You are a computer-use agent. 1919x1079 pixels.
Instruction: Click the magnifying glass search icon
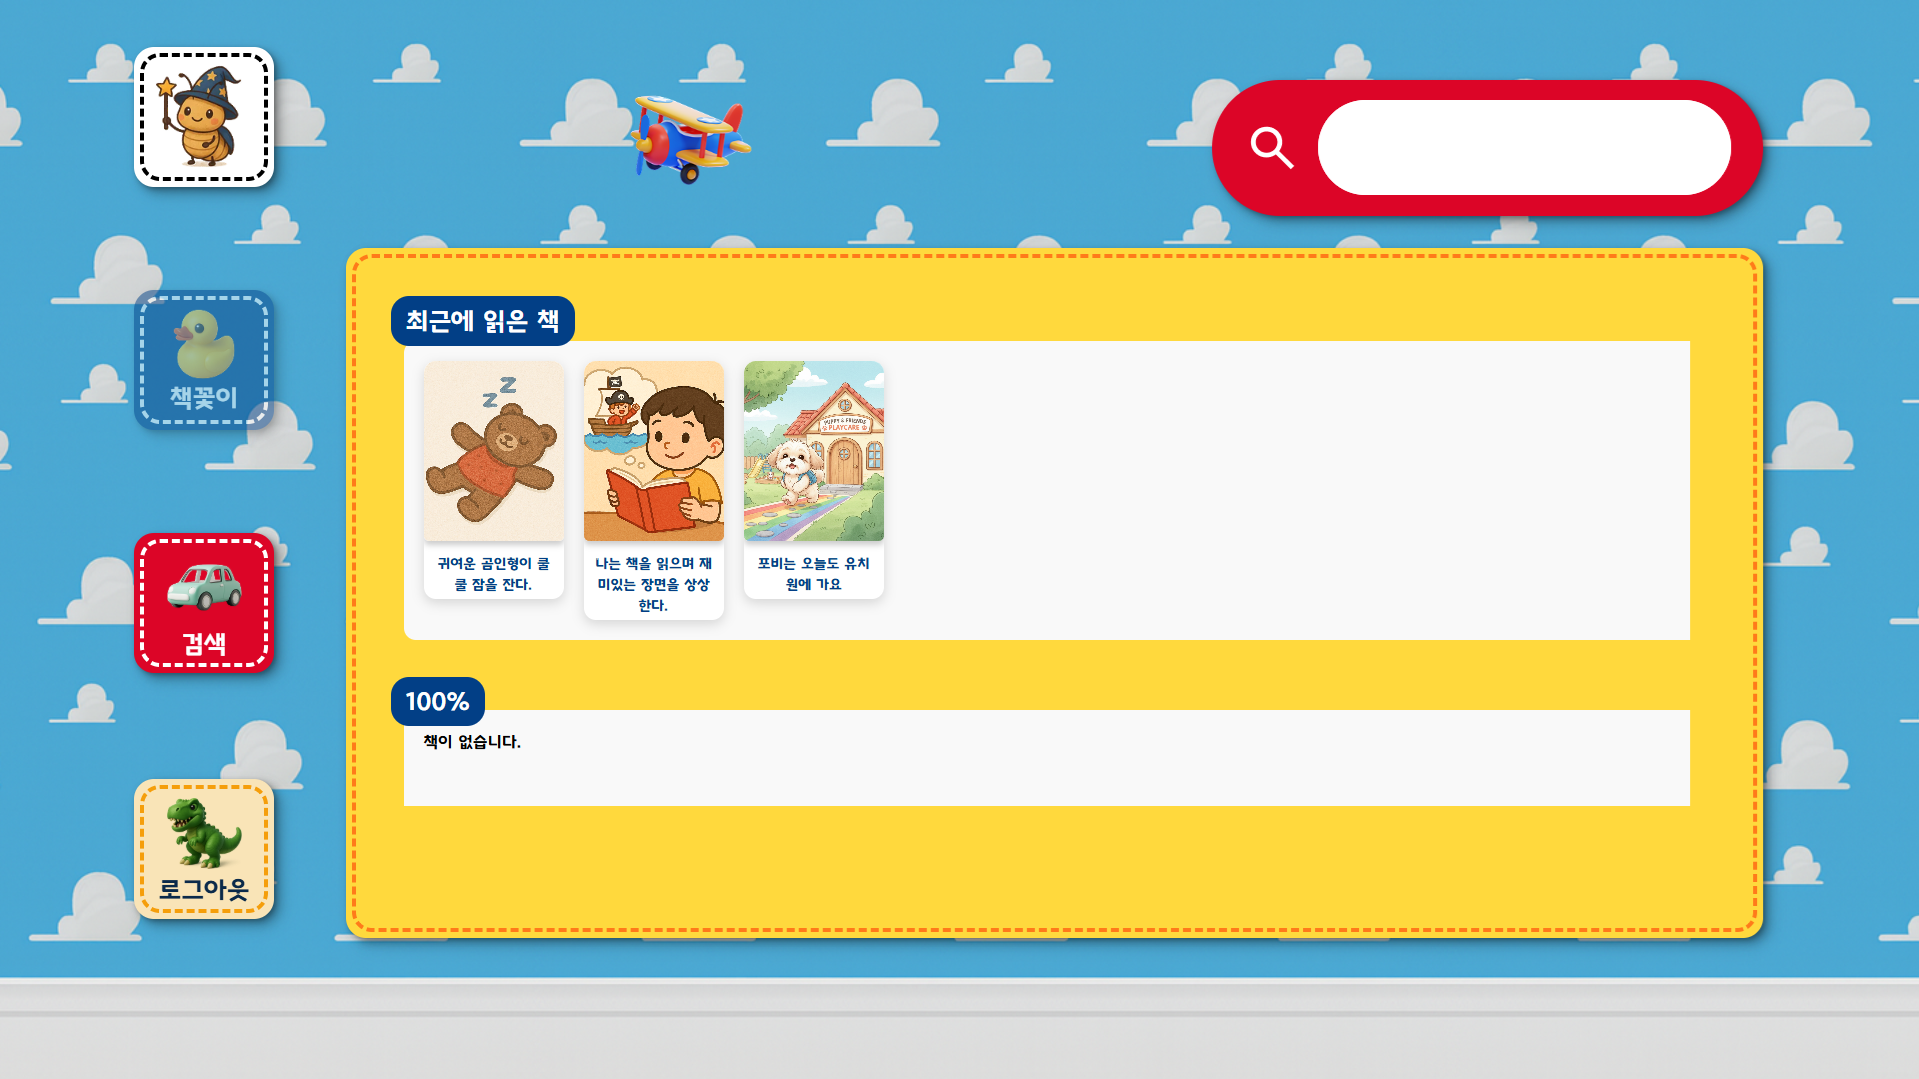pyautogui.click(x=1272, y=148)
